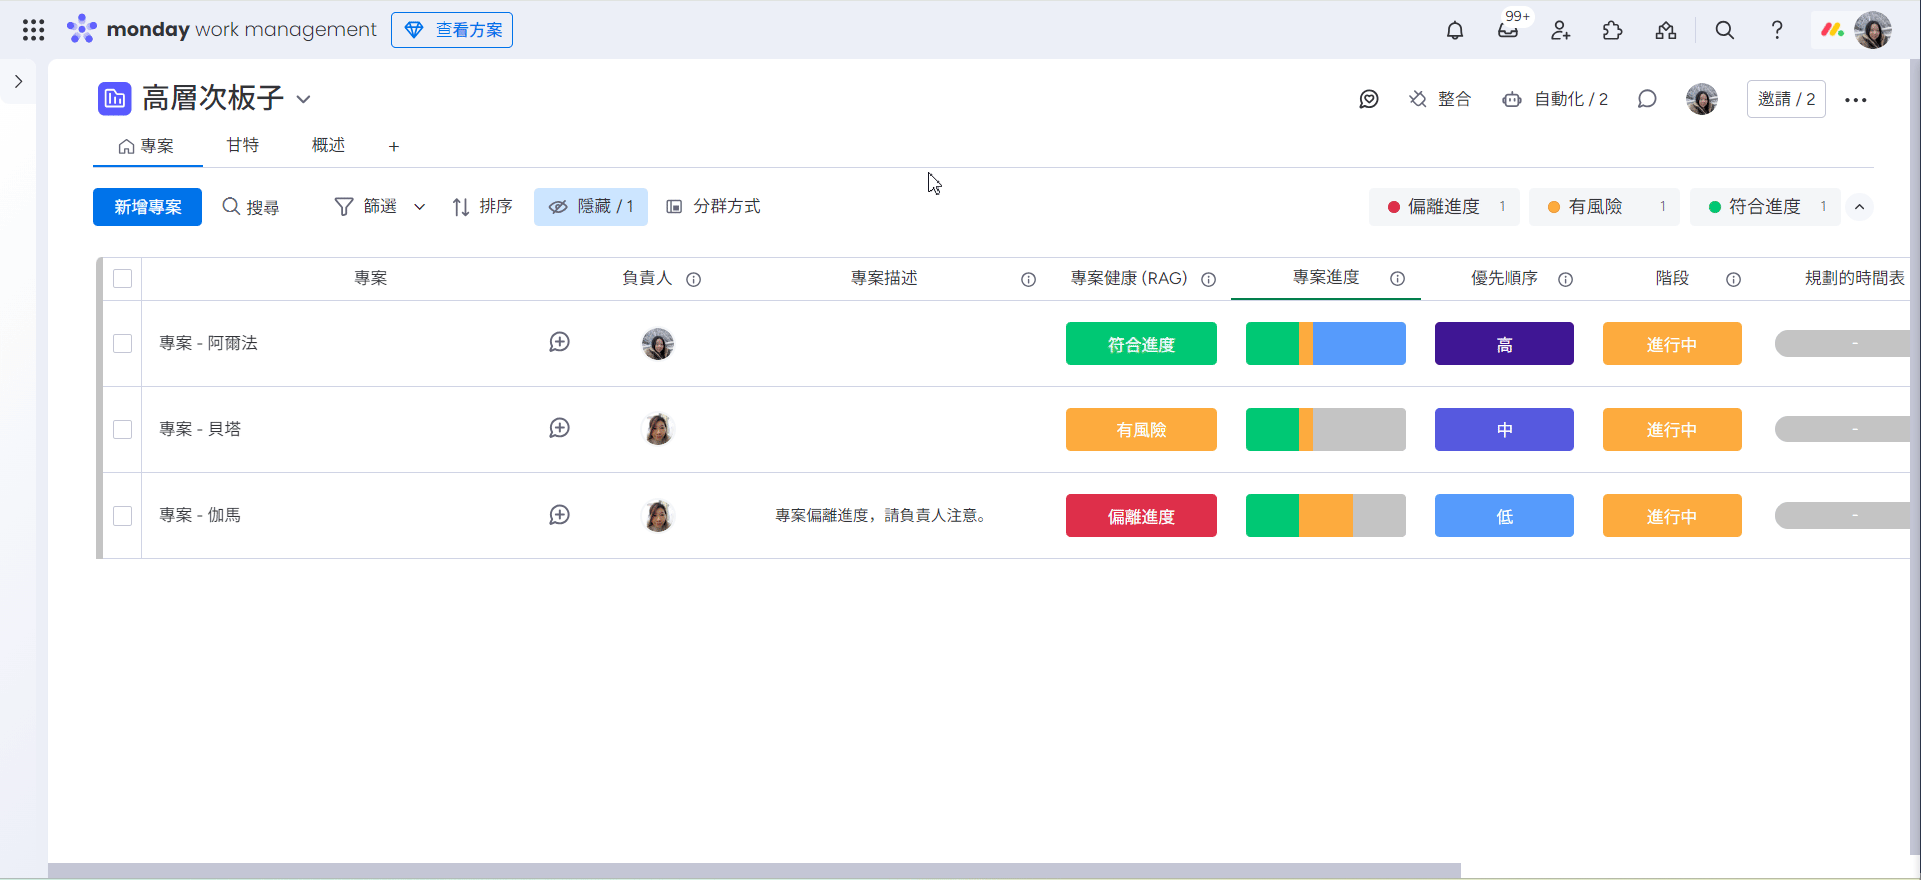Image resolution: width=1921 pixels, height=880 pixels.
Task: Open 專案 - 阿爾法 health 符合進度 status
Action: [x=1141, y=343]
